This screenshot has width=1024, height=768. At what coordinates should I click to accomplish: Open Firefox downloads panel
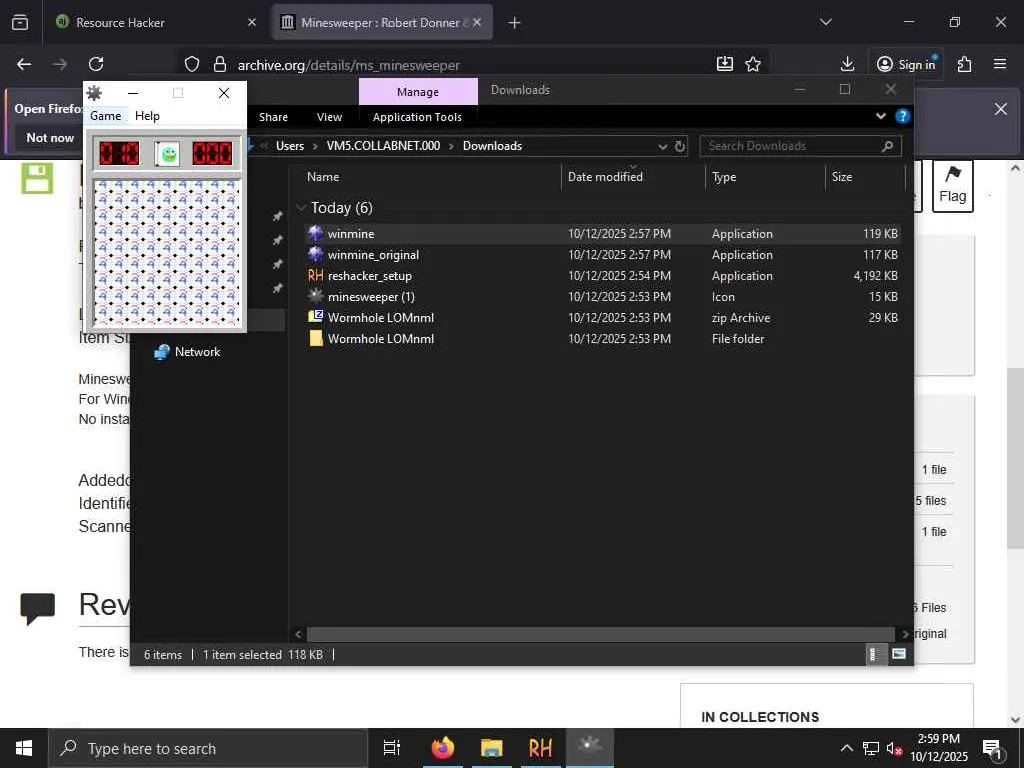tap(847, 64)
